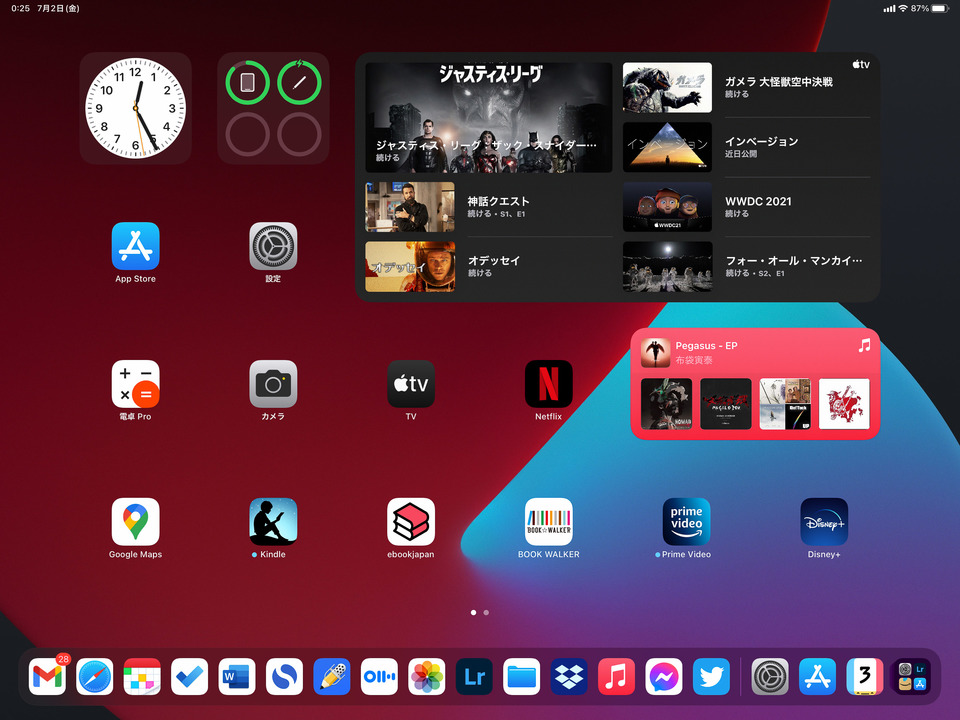Open BOOK WALKER
Viewport: 960px width, 720px height.
click(x=548, y=518)
